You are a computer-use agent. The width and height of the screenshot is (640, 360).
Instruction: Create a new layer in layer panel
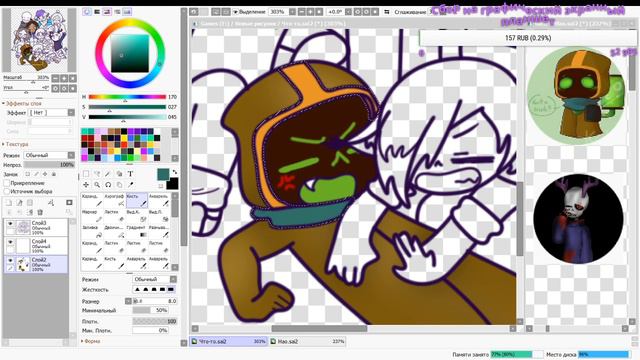pyautogui.click(x=9, y=202)
